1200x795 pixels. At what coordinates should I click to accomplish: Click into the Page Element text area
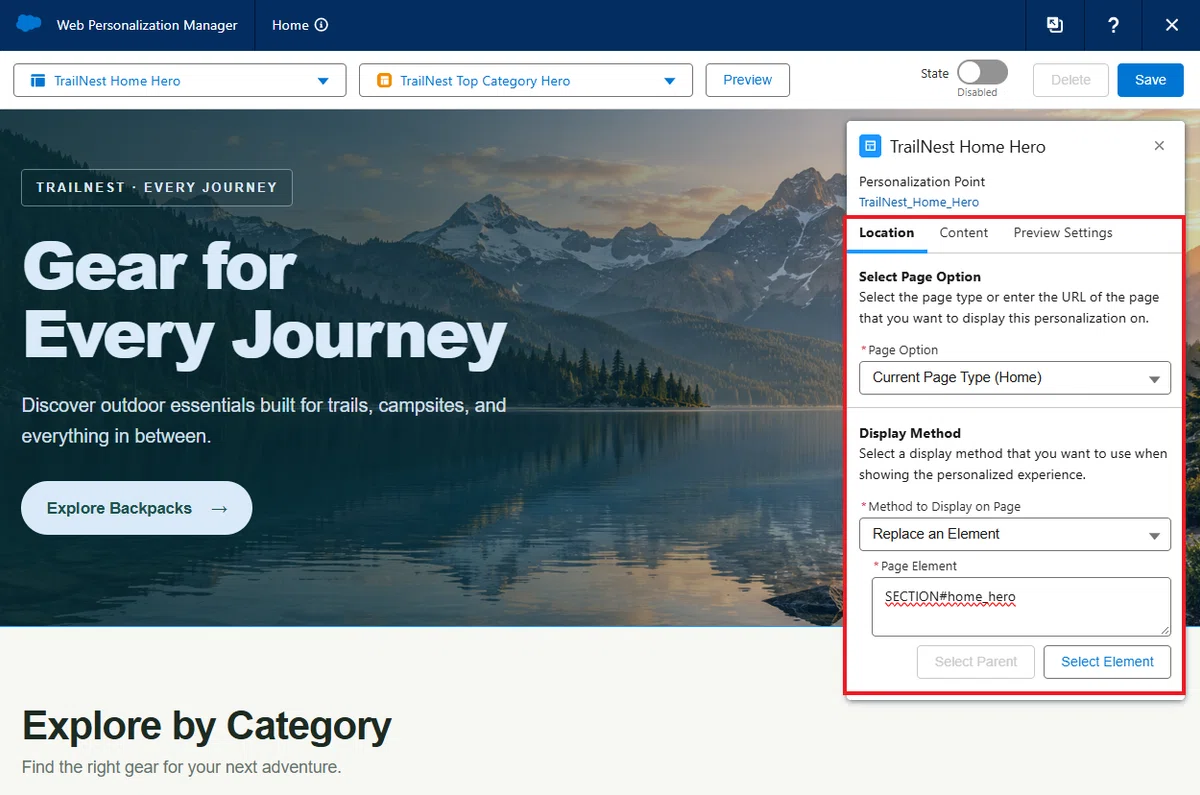click(1021, 607)
